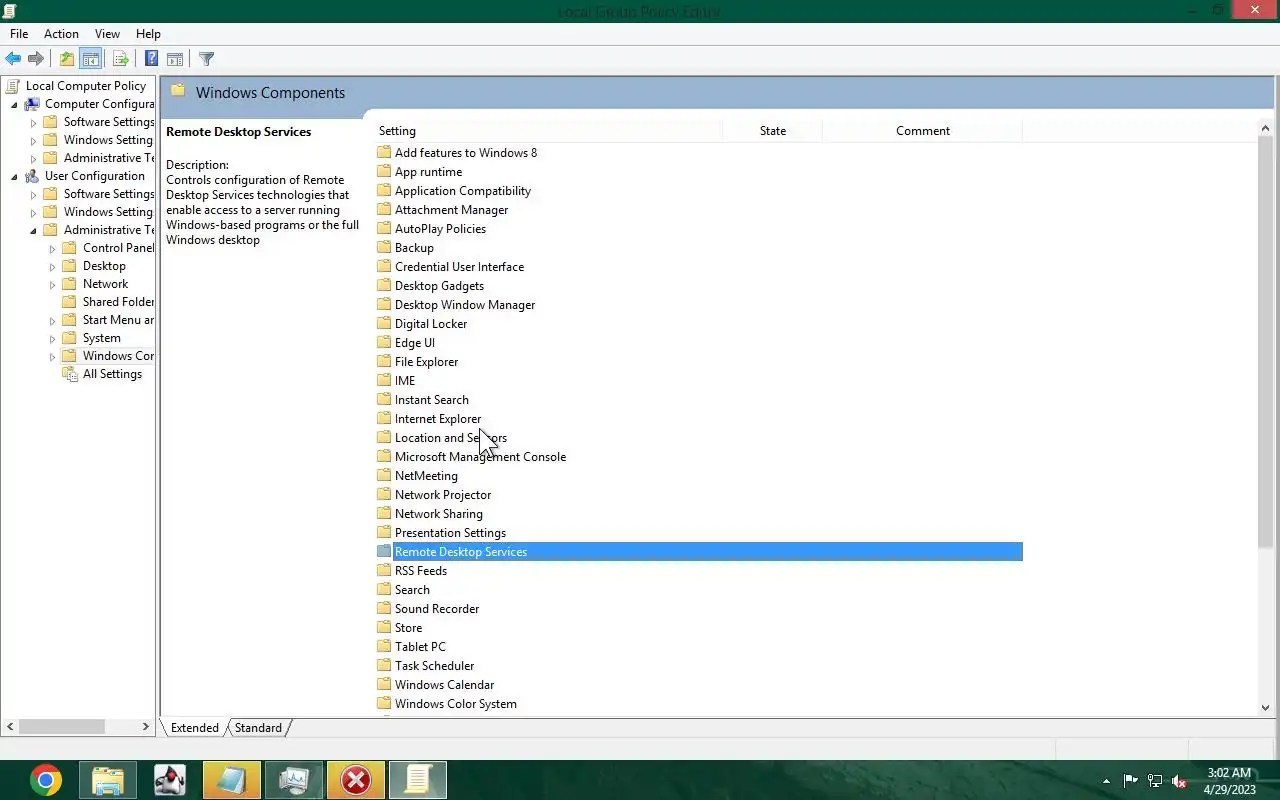This screenshot has height=800, width=1280.
Task: Select the File Explorer setting folder
Action: tap(426, 362)
